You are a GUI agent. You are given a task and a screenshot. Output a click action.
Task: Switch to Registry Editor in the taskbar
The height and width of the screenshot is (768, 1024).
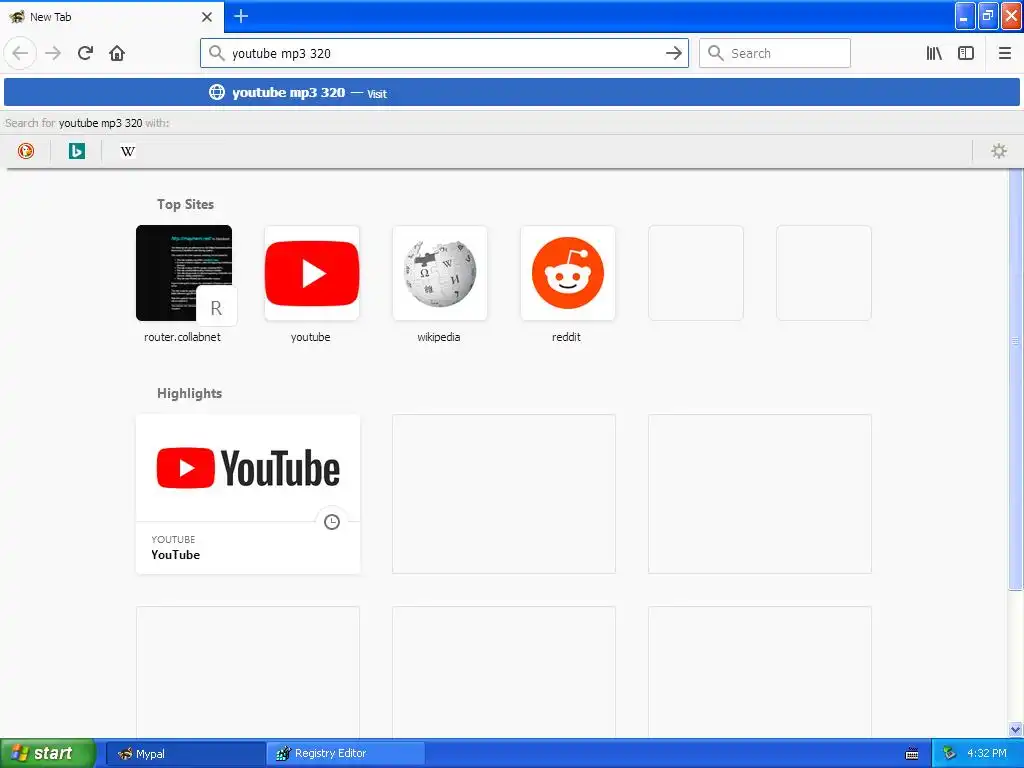pos(345,754)
